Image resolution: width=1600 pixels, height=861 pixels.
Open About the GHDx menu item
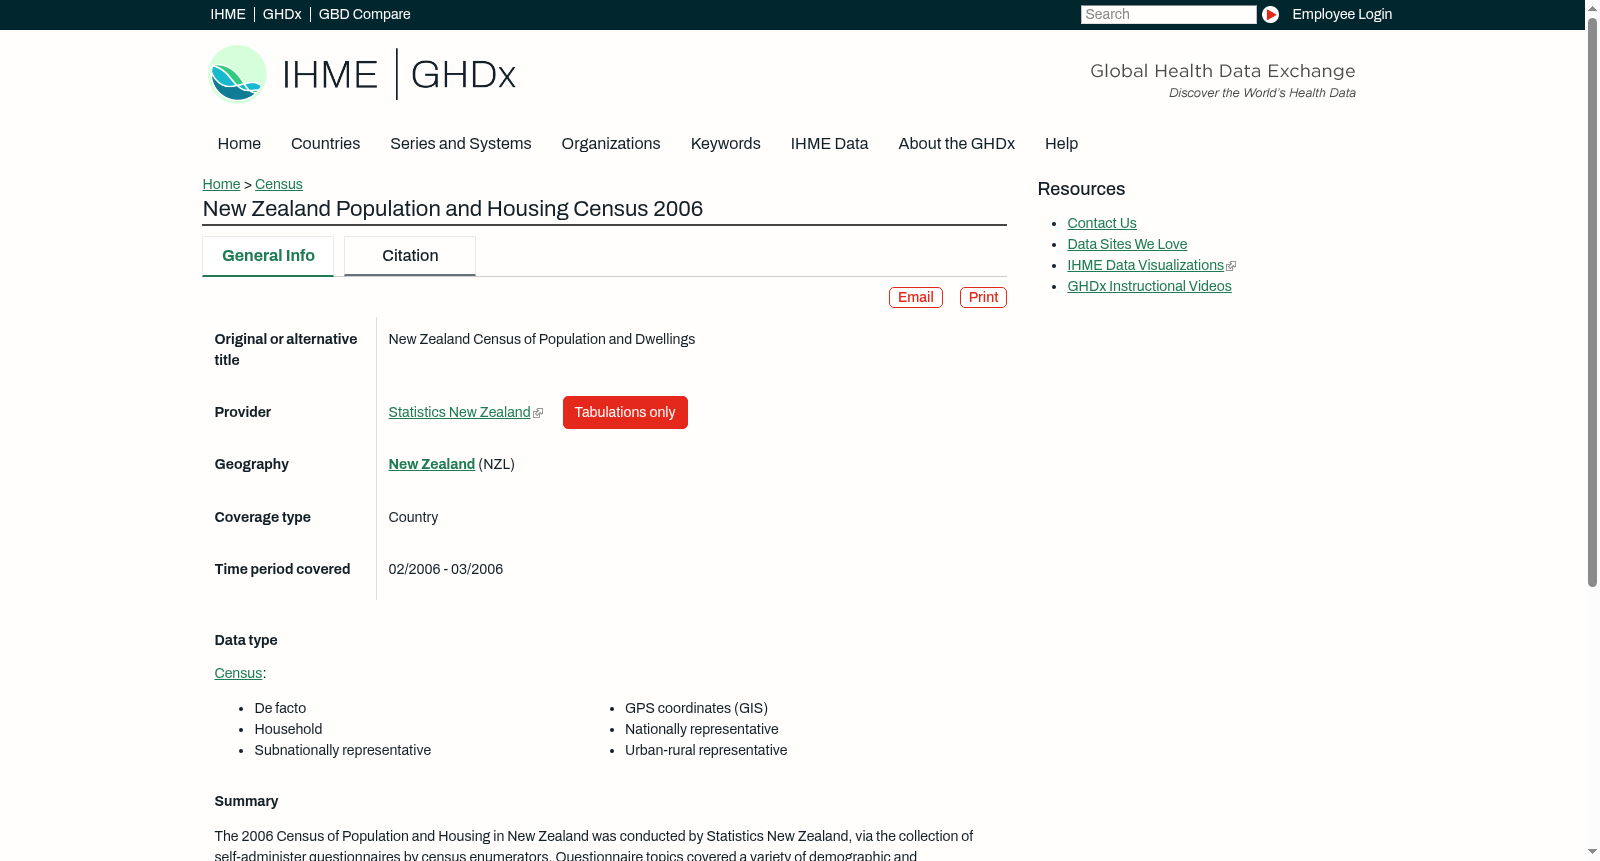[956, 143]
